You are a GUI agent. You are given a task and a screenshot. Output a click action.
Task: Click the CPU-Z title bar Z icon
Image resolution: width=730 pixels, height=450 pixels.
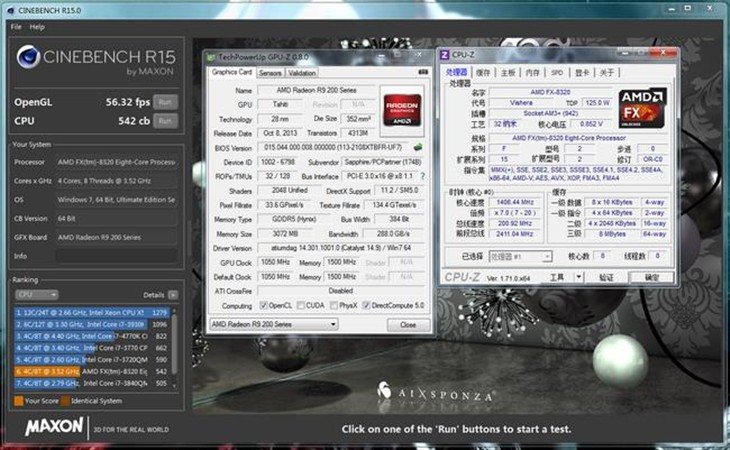445,55
